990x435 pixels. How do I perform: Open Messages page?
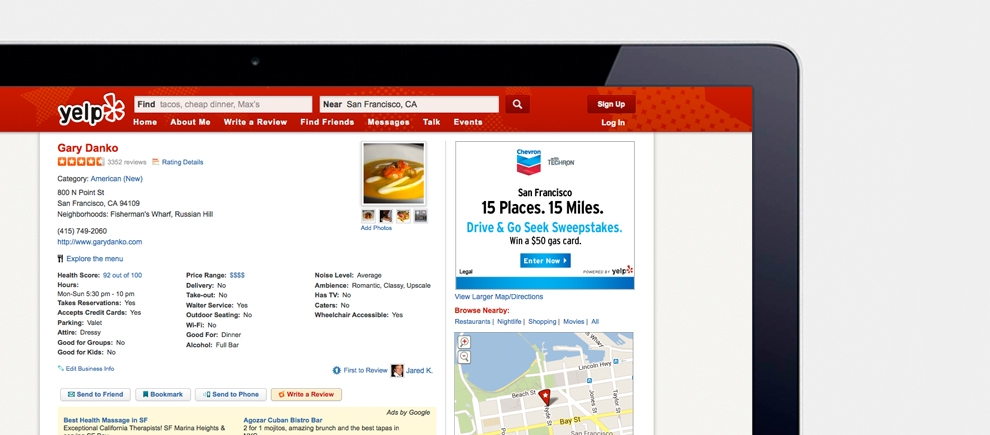(x=388, y=122)
